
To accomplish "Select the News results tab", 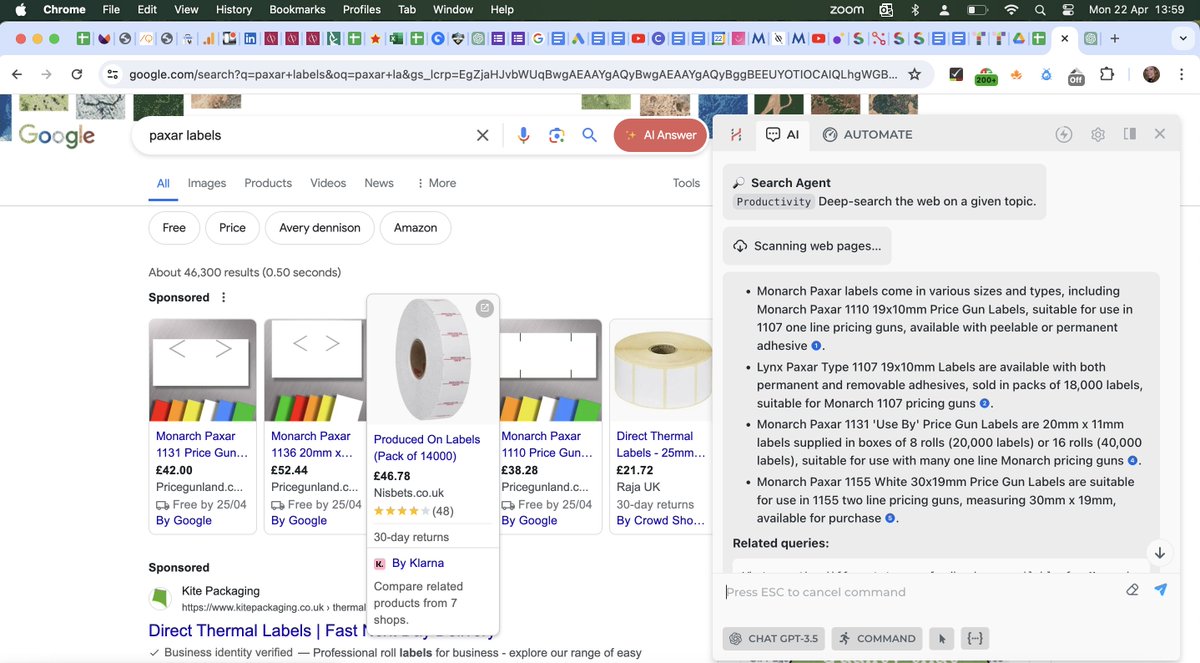I will coord(379,183).
